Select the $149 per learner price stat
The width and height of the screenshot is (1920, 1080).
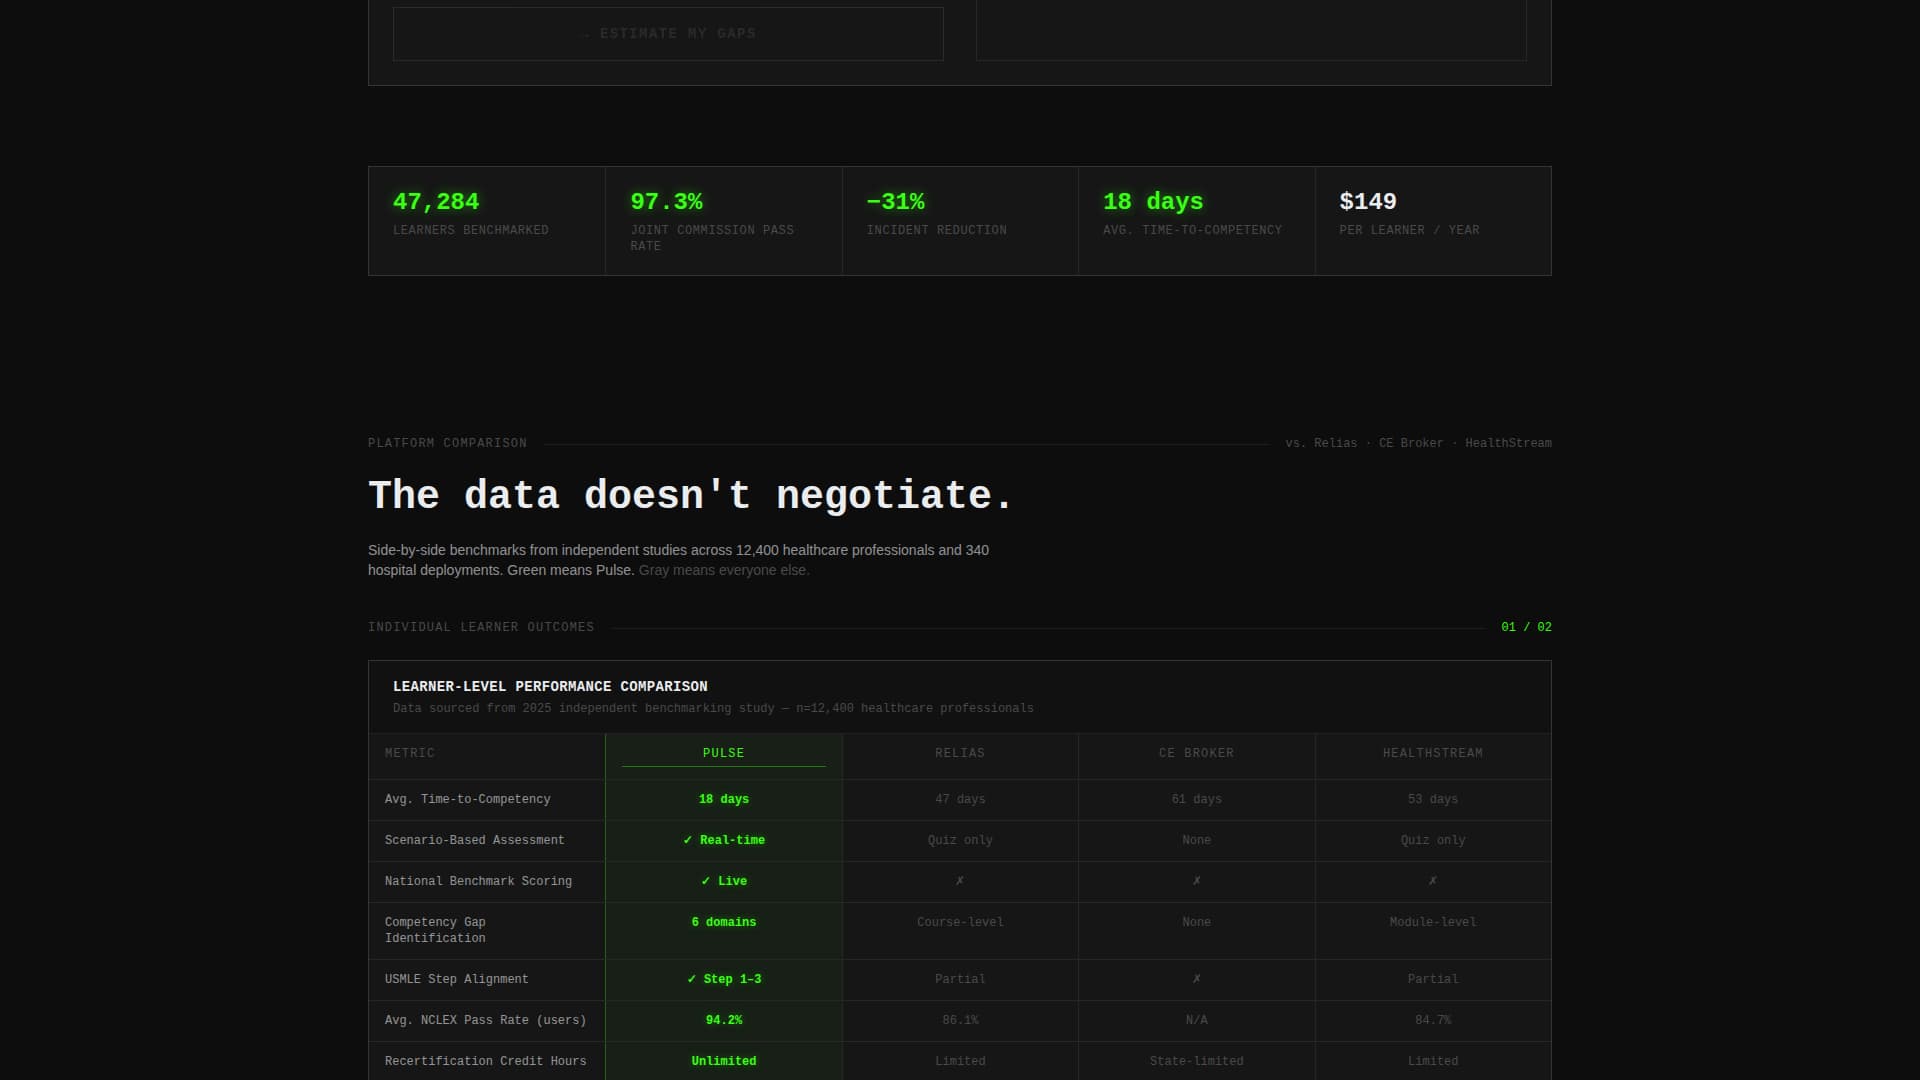(1433, 221)
